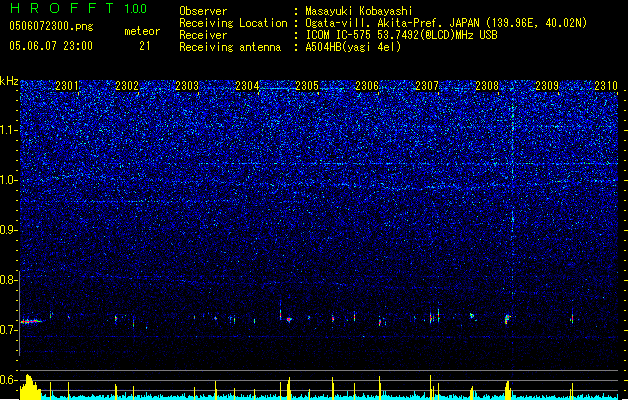
Task: Click the 2301 time marker
Action: [x=67, y=85]
